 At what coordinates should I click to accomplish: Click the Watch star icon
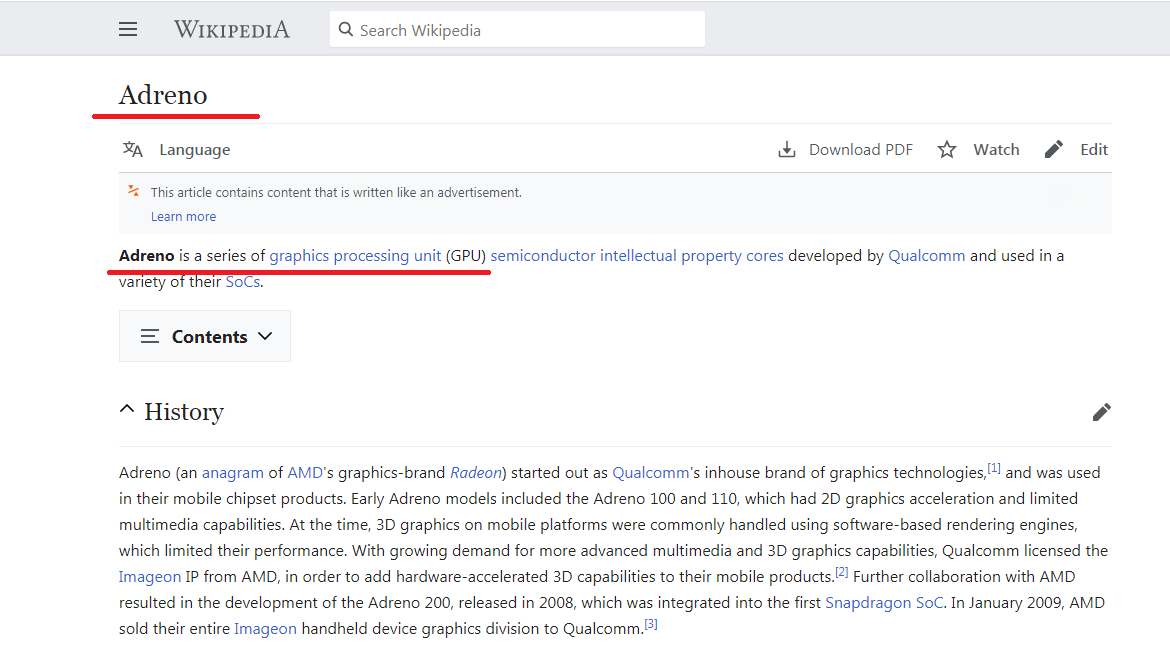[x=947, y=150]
